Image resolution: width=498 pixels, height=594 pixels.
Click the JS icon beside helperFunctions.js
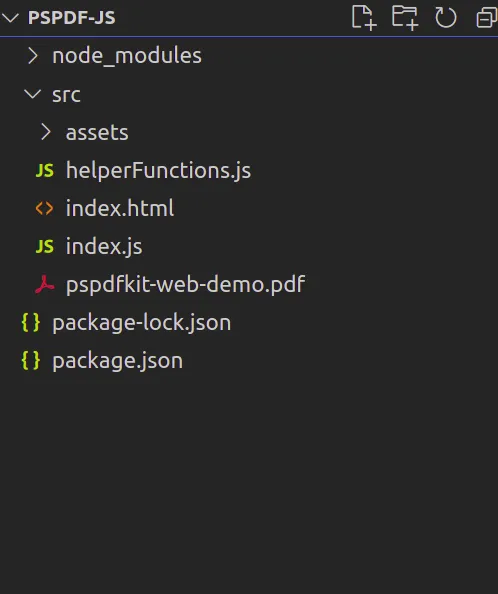[x=45, y=170]
